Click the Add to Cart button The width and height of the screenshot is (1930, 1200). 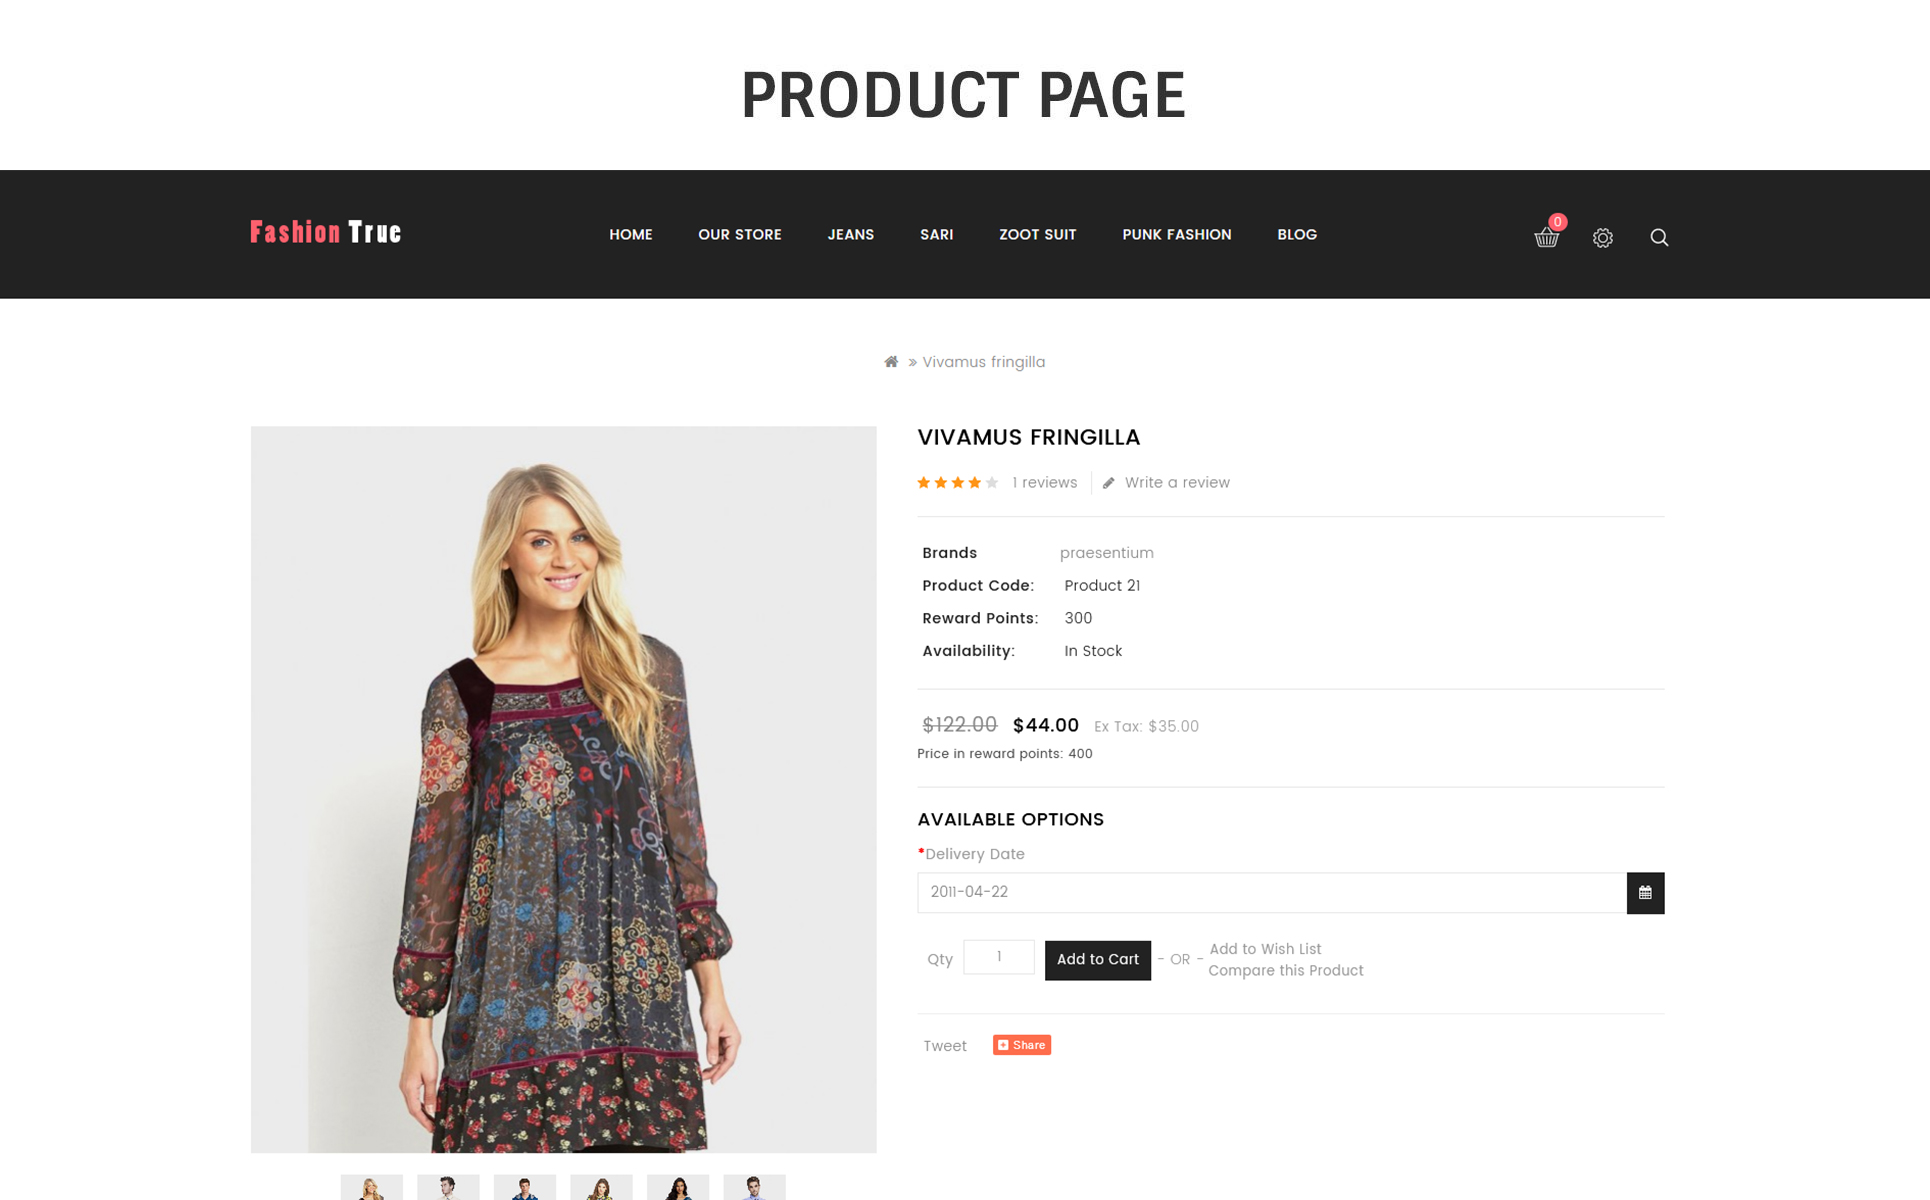1098,960
